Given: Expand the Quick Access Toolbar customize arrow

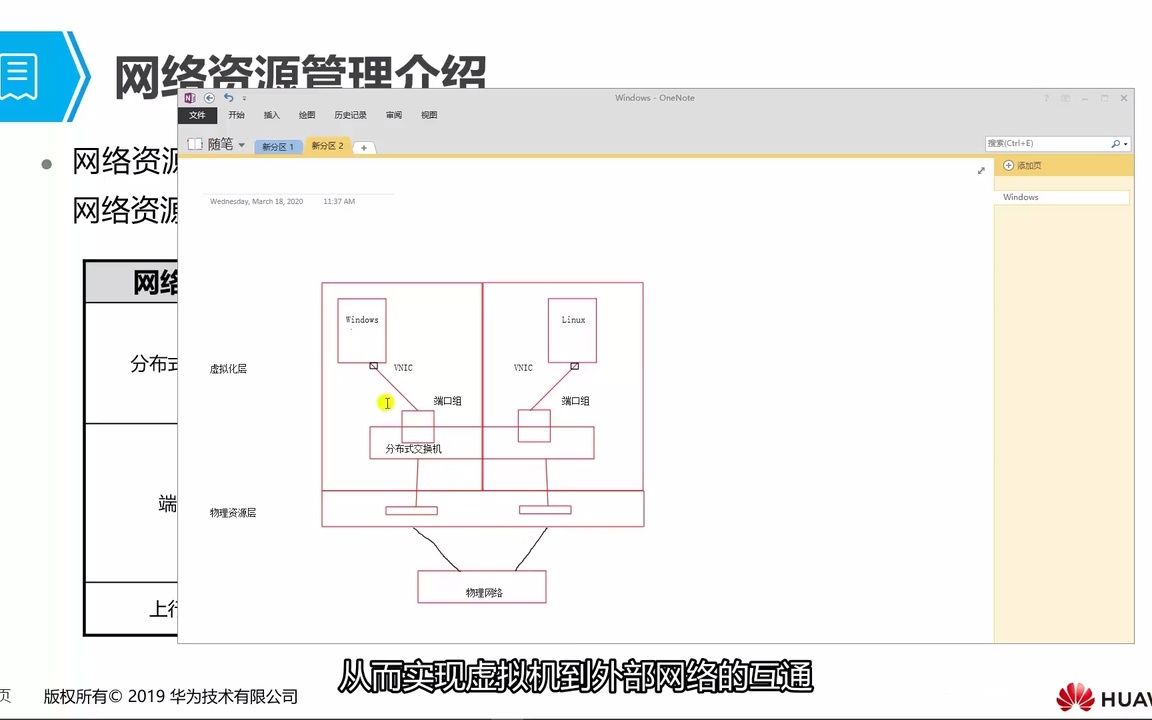Looking at the screenshot, I should tap(243, 98).
